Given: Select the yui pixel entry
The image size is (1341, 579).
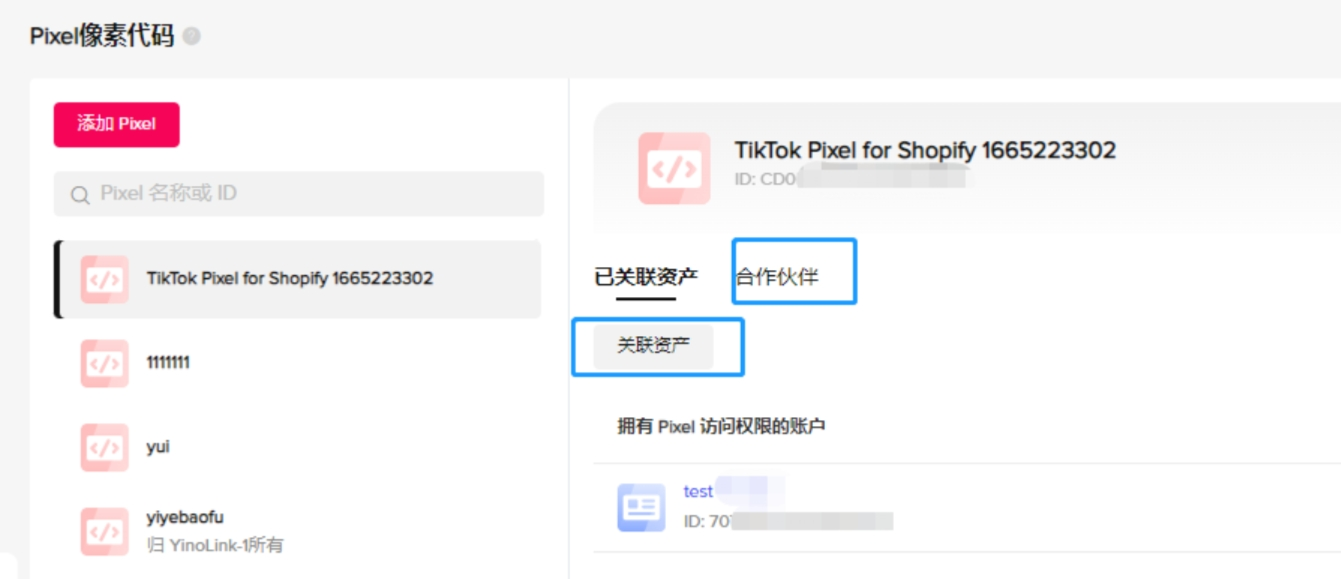Looking at the screenshot, I should tap(298, 447).
